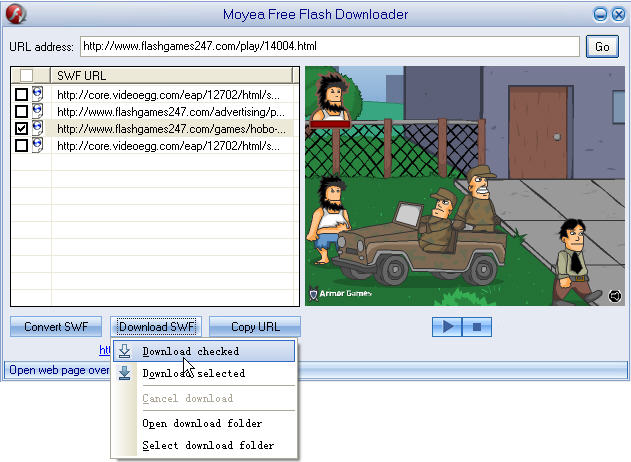Close the Moyea Flash Downloader window
631x462 pixels.
(x=618, y=15)
